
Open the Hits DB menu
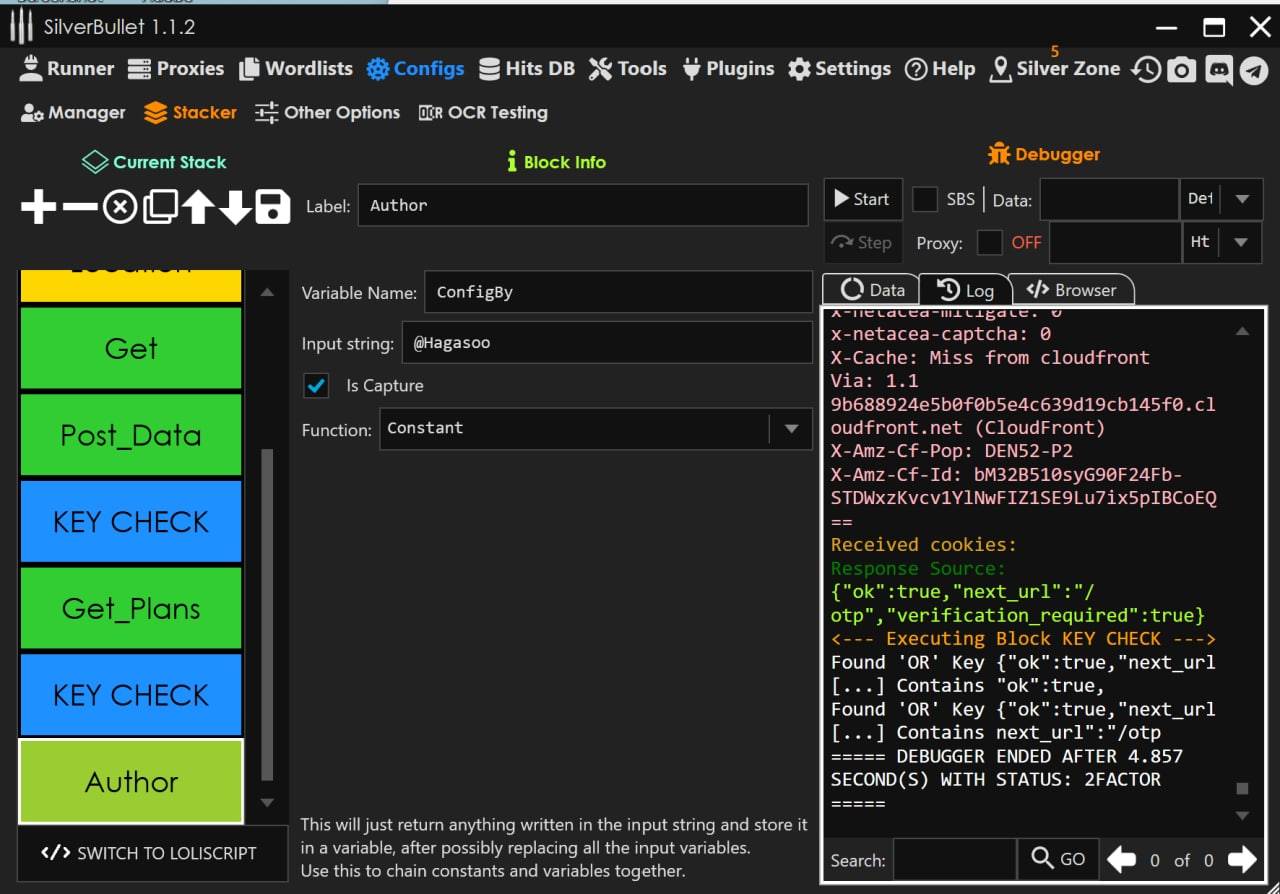[527, 69]
